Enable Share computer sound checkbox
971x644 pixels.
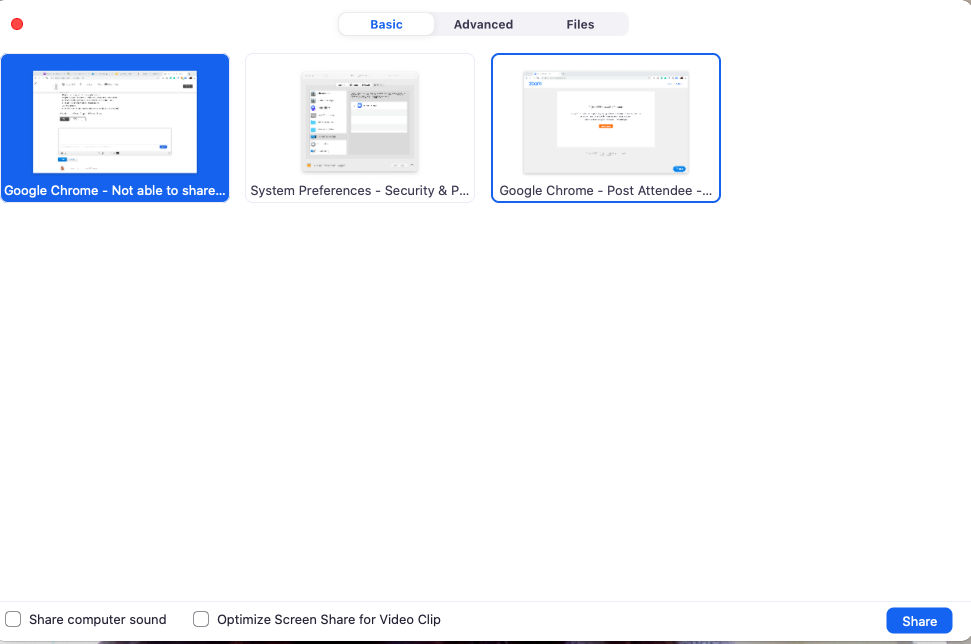tap(13, 619)
